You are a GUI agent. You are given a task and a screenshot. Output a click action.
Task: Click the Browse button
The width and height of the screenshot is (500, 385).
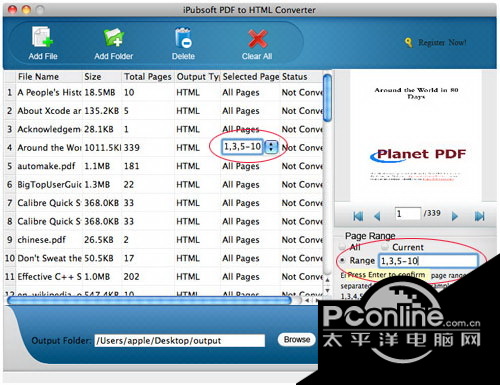[297, 339]
